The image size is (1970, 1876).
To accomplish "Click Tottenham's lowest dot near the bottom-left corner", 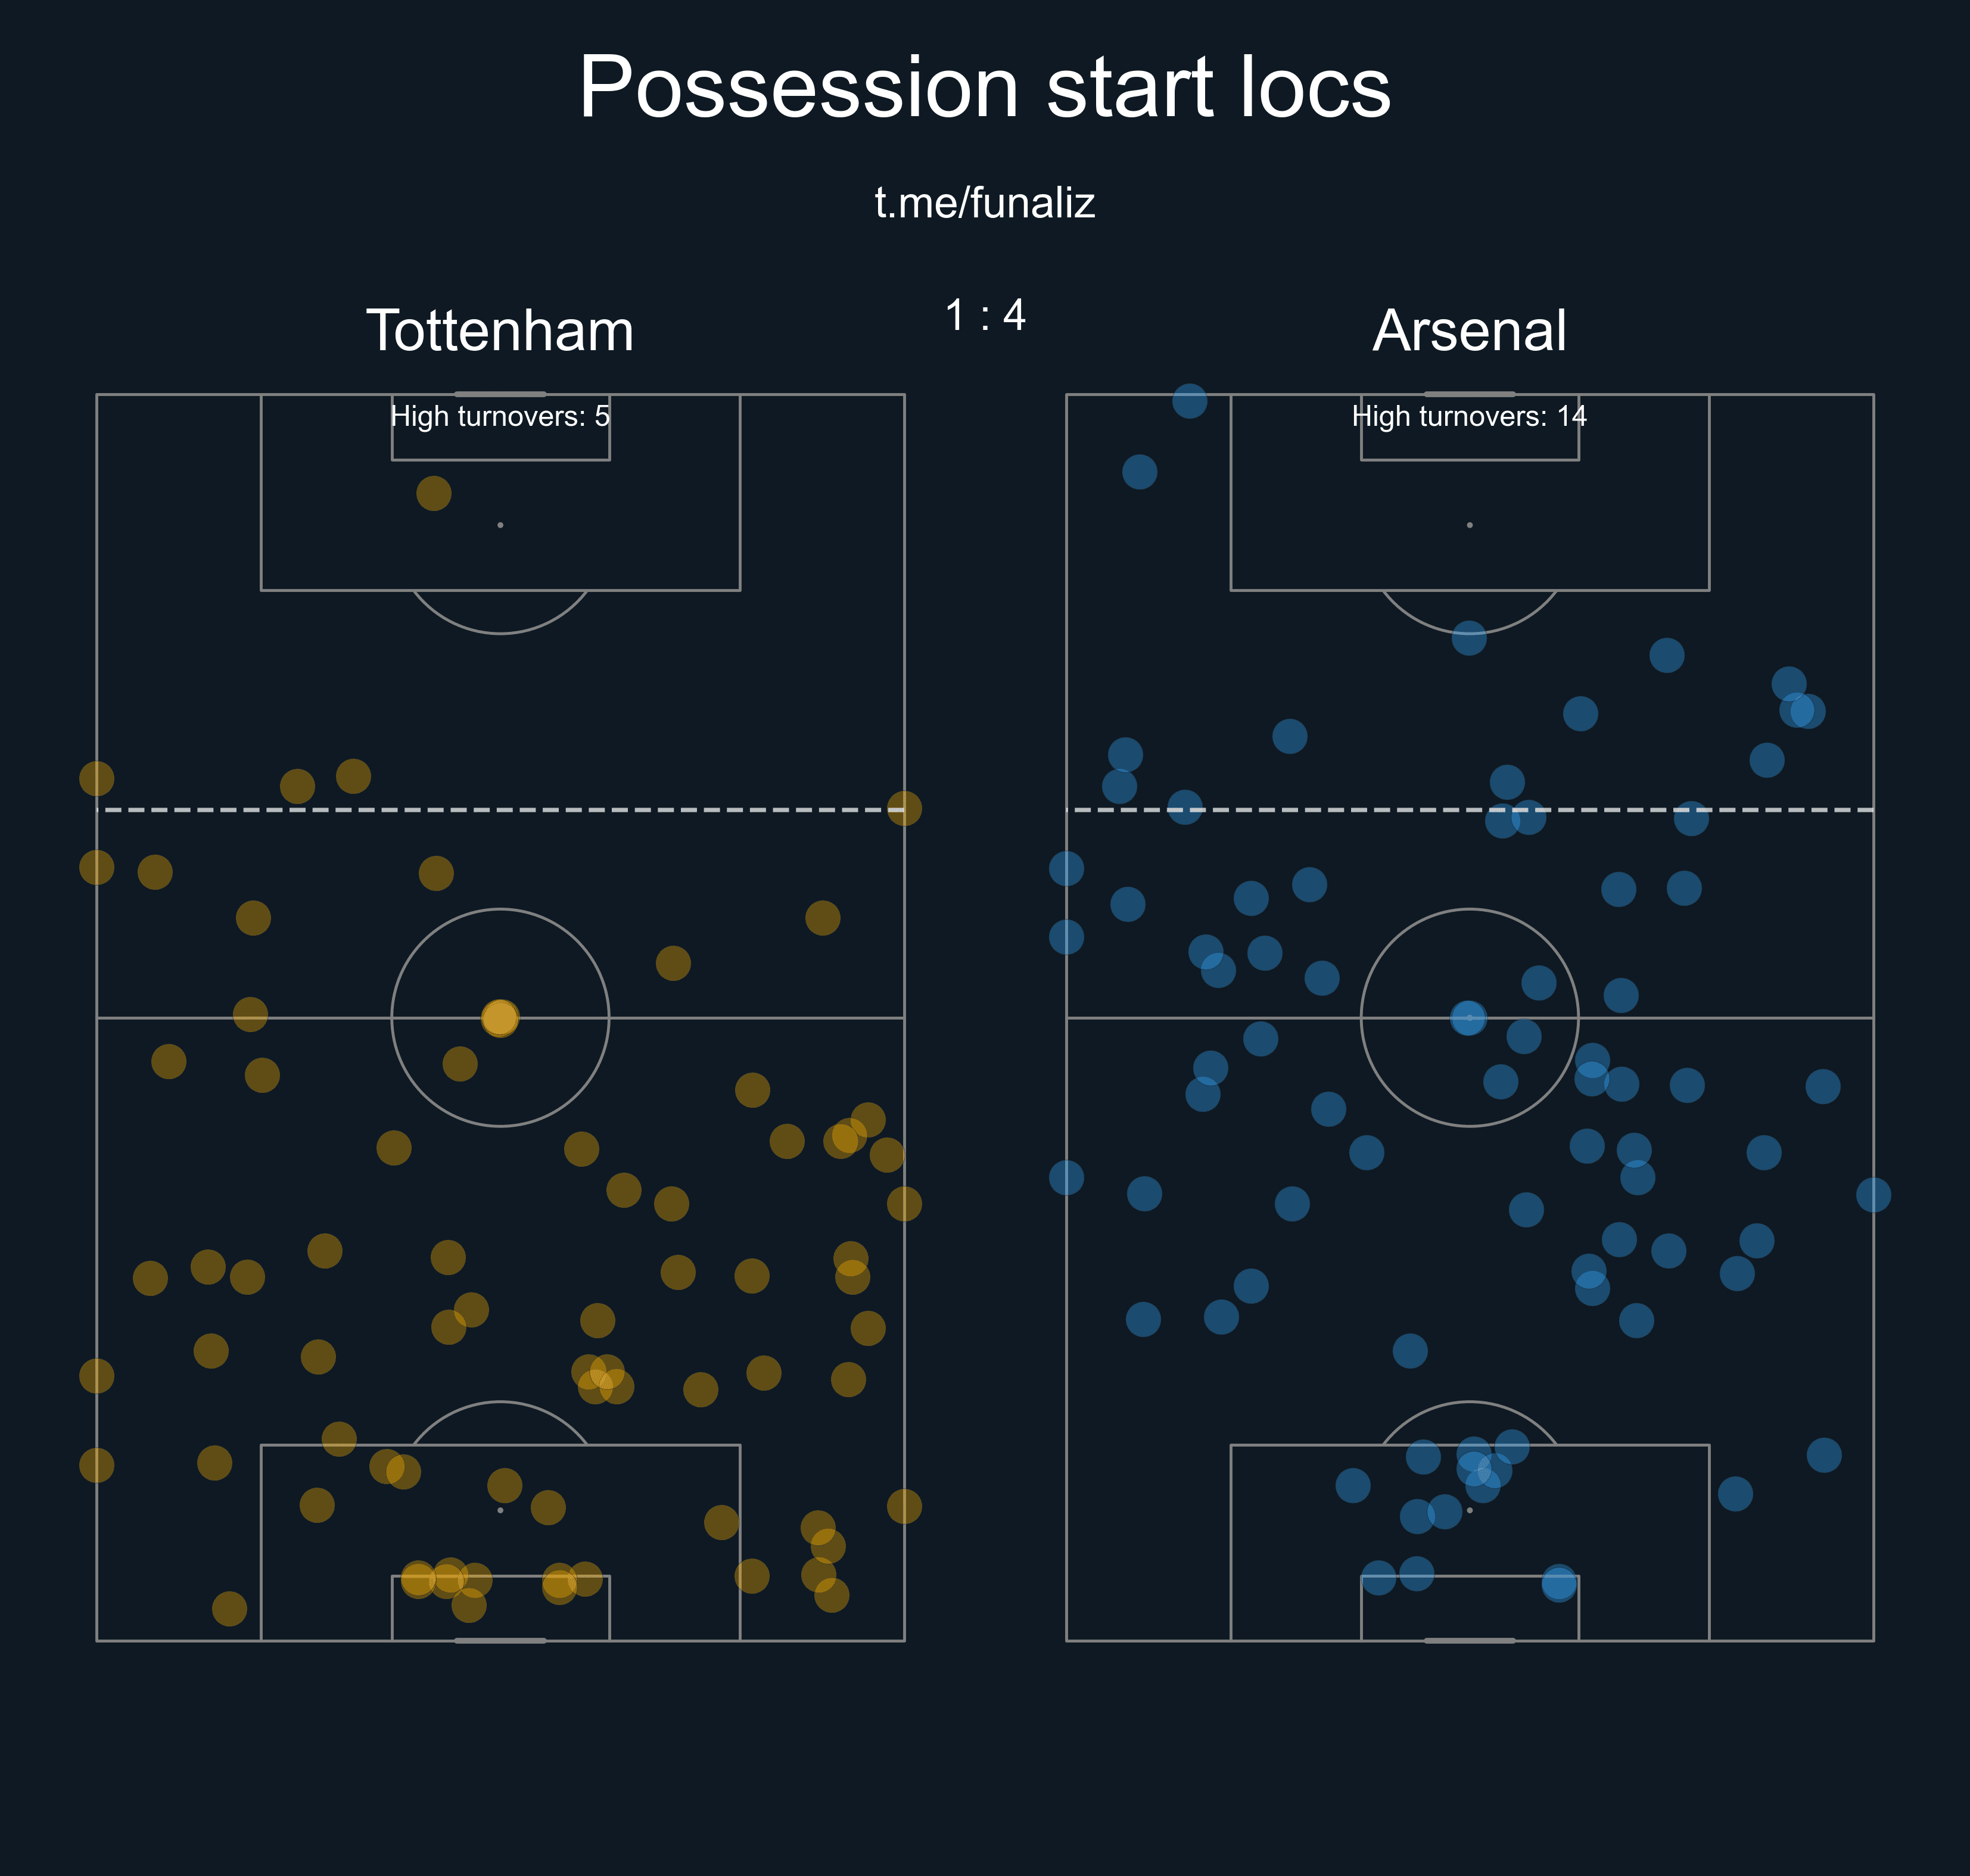I will coord(230,1609).
